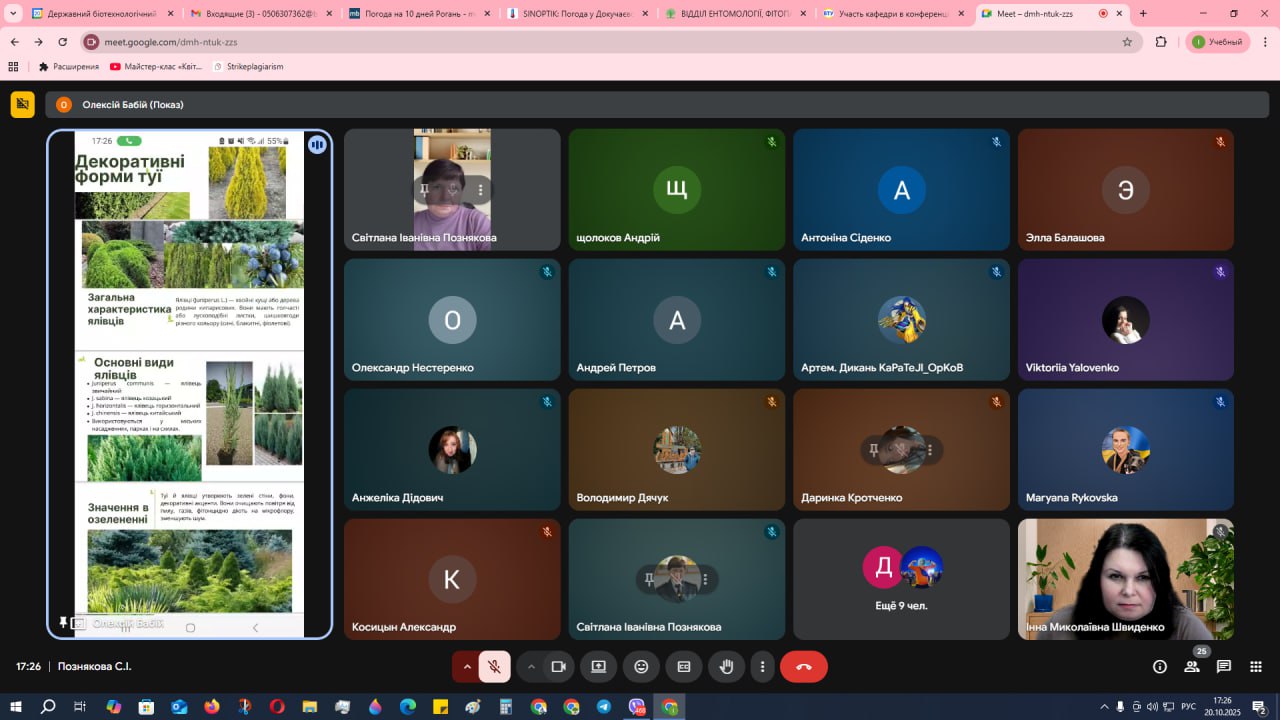Viewport: 1280px width, 720px height.
Task: Click the present screen icon
Action: click(x=598, y=667)
